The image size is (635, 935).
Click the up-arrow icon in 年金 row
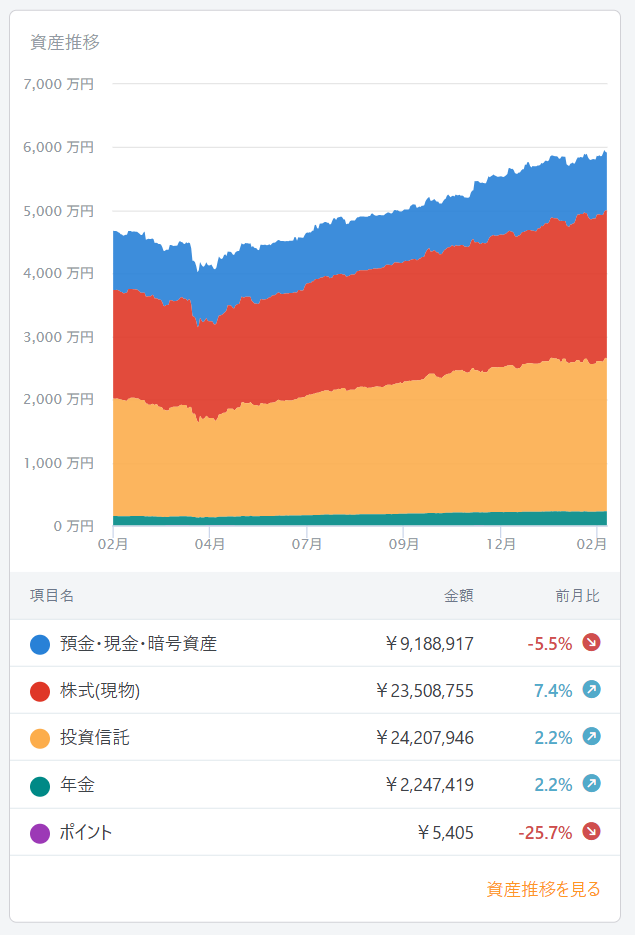(591, 785)
